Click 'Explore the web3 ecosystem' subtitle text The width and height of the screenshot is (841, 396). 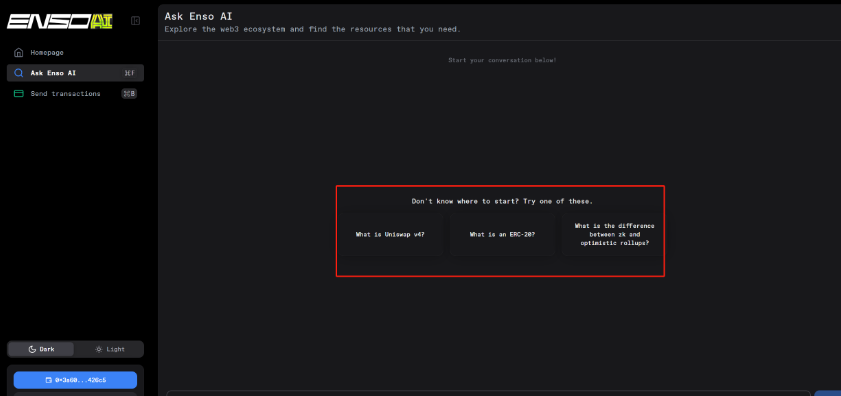tap(312, 29)
